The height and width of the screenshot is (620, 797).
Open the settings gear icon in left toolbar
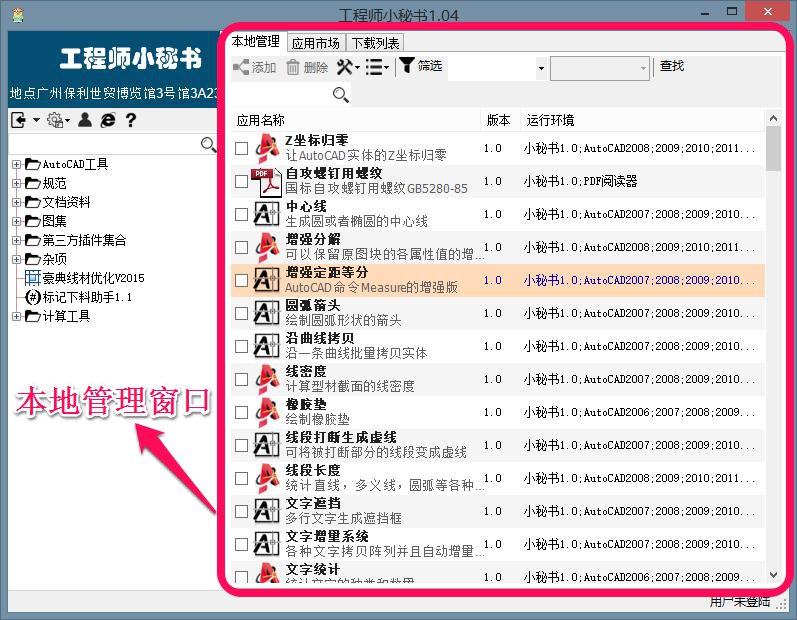[x=54, y=120]
